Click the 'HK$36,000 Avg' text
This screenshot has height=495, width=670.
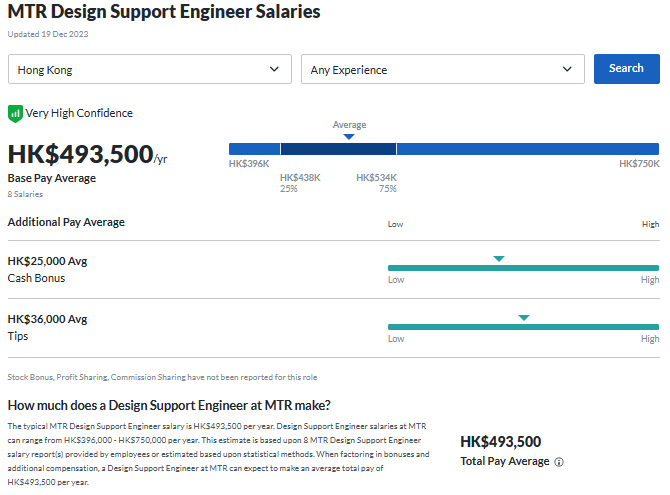(x=47, y=319)
